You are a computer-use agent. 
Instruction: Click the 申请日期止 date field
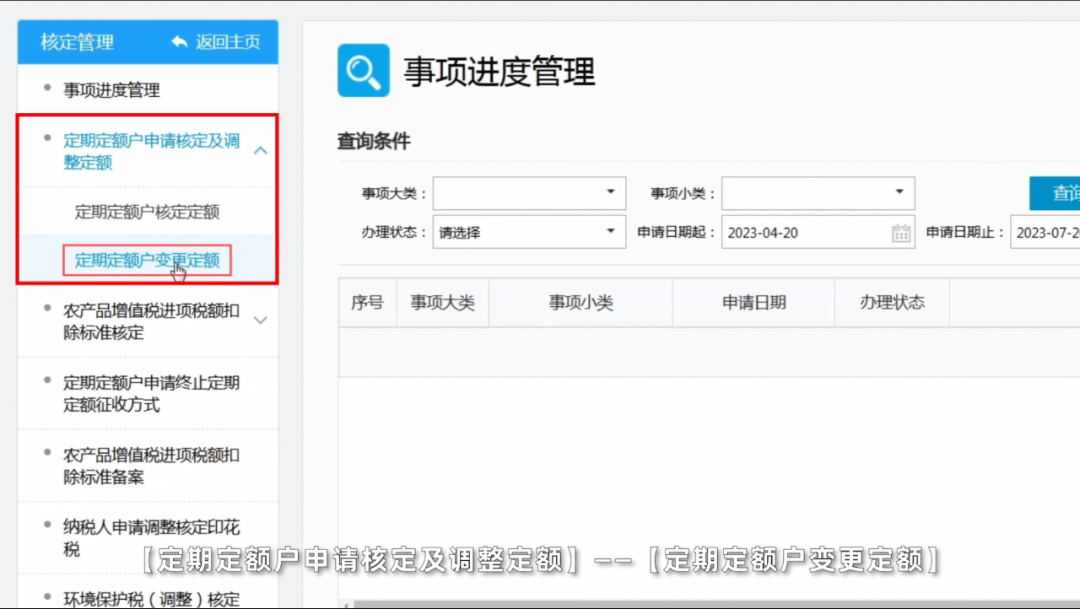(x=1045, y=233)
